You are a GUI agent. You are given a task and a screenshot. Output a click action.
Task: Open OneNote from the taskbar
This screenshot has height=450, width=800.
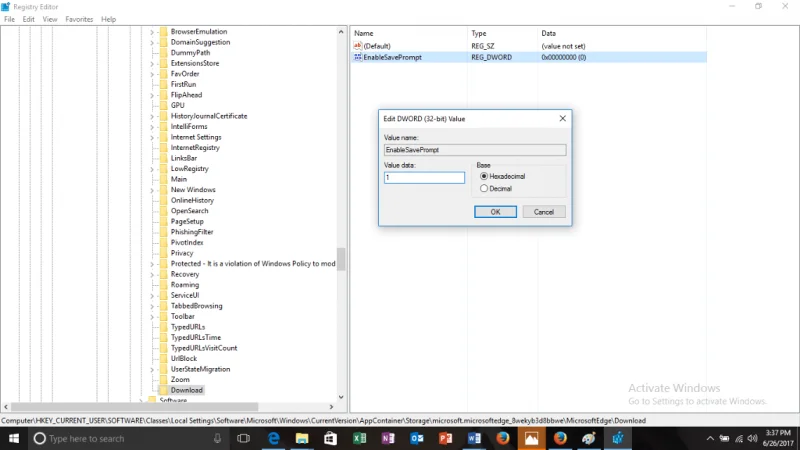coord(388,439)
